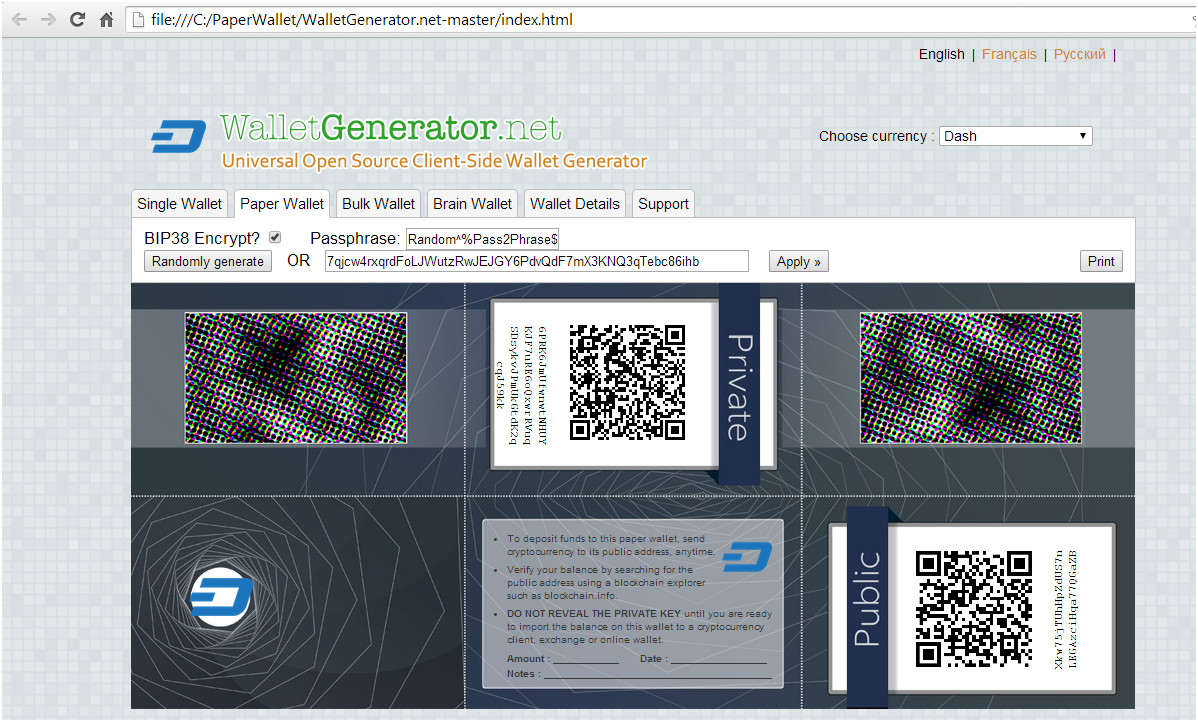The width and height of the screenshot is (1198, 722).
Task: Click the Choose currency label
Action: pyautogui.click(x=876, y=136)
